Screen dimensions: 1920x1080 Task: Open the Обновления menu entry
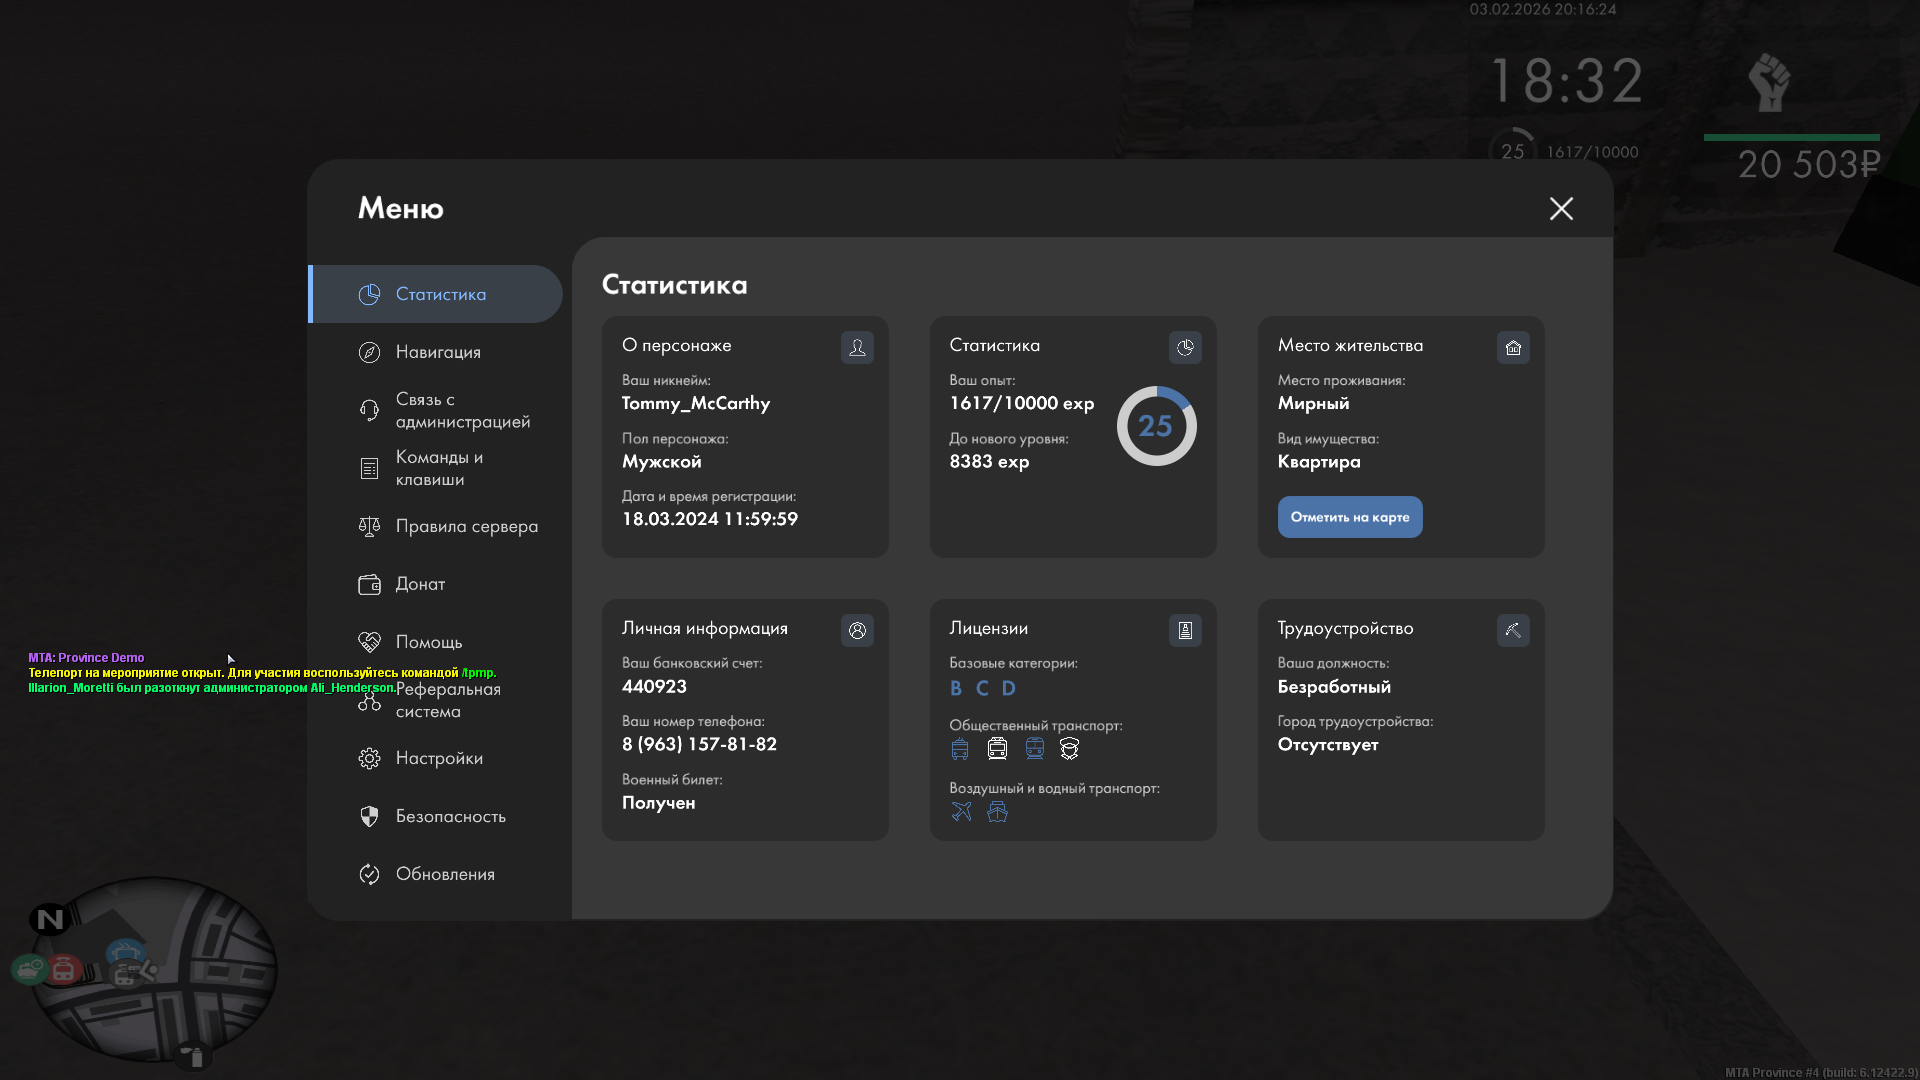(x=445, y=874)
